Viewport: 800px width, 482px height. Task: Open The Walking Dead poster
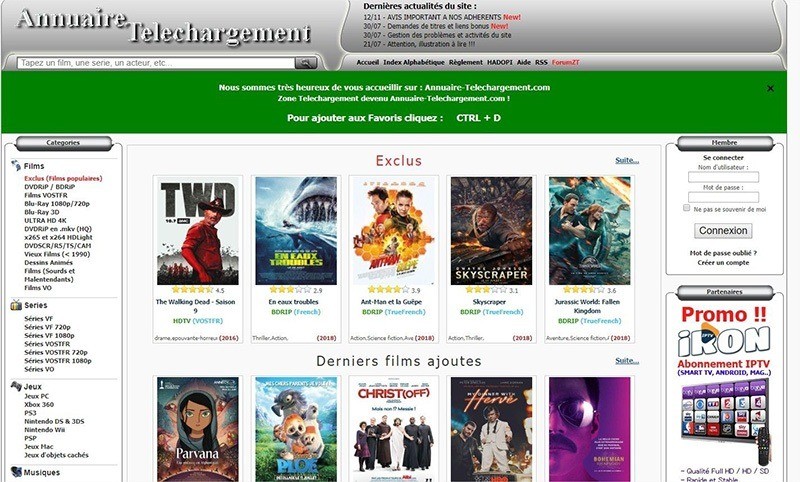pos(197,231)
